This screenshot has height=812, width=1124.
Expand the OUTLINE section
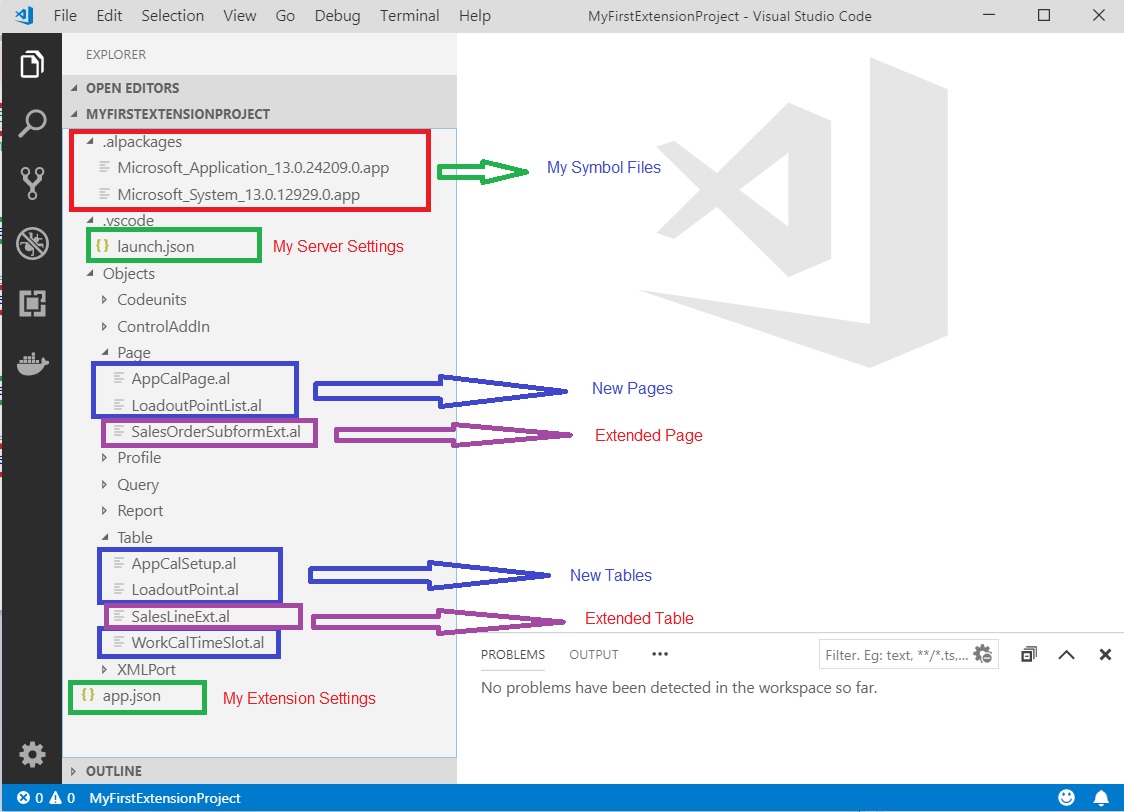(x=113, y=771)
